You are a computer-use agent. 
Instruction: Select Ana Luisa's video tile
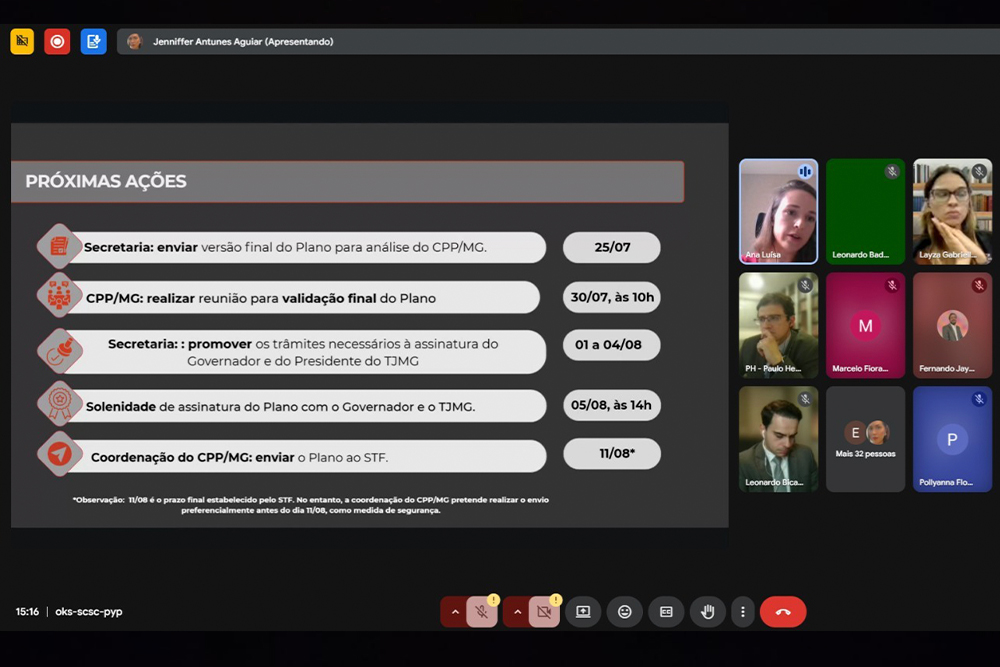click(x=778, y=211)
